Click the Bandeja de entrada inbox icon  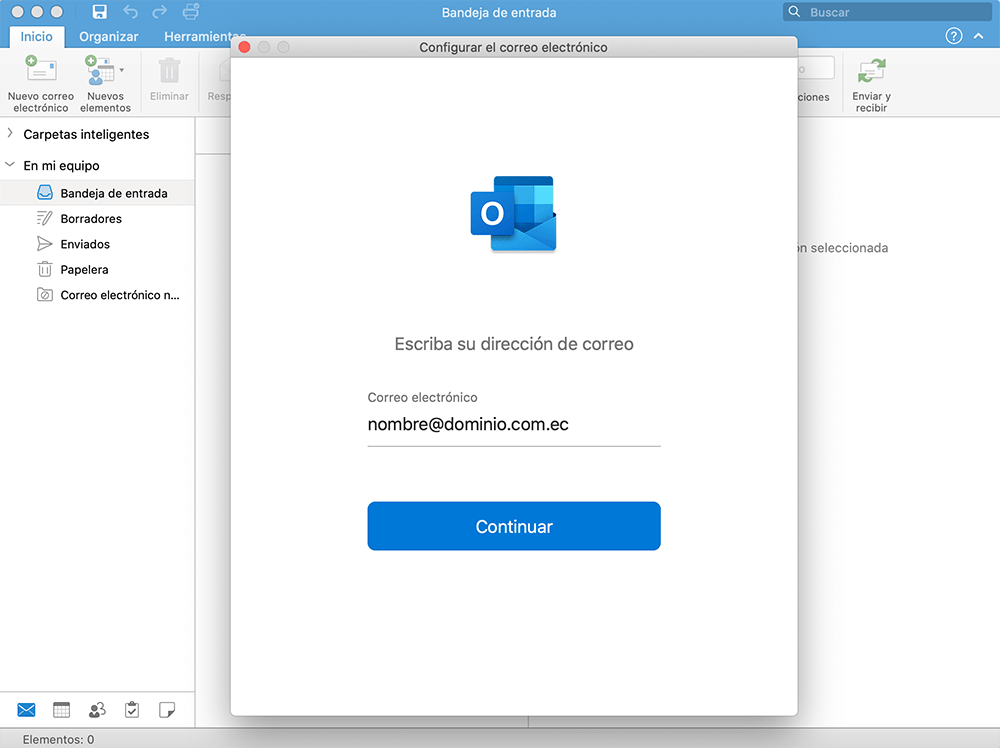(45, 193)
